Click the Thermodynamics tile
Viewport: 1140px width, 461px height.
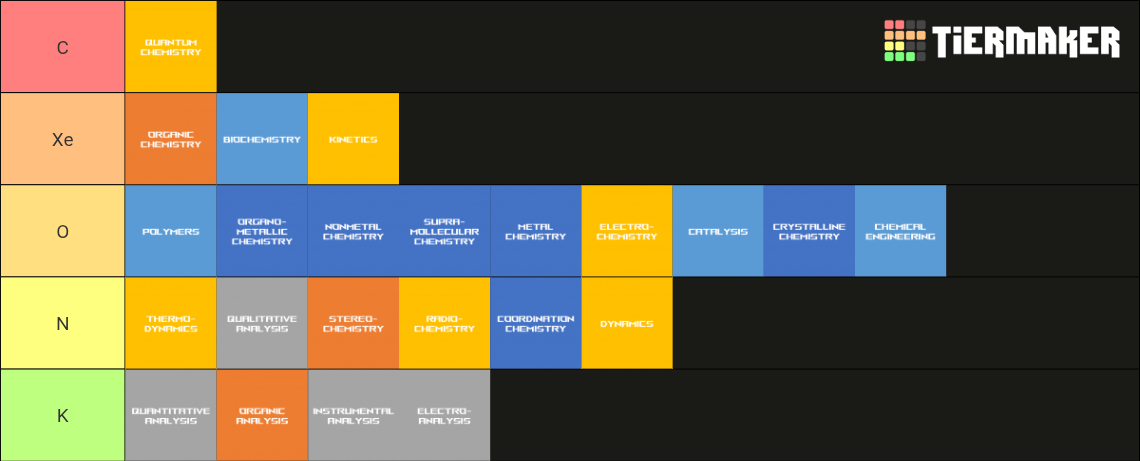pos(171,323)
